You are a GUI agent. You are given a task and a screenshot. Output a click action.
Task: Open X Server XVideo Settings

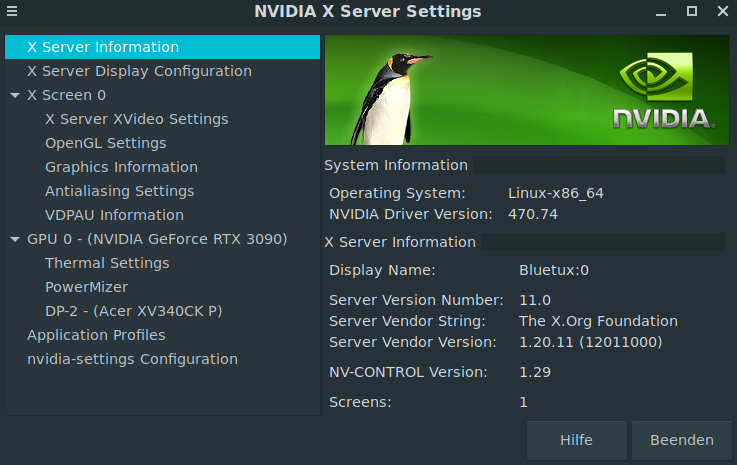[136, 119]
